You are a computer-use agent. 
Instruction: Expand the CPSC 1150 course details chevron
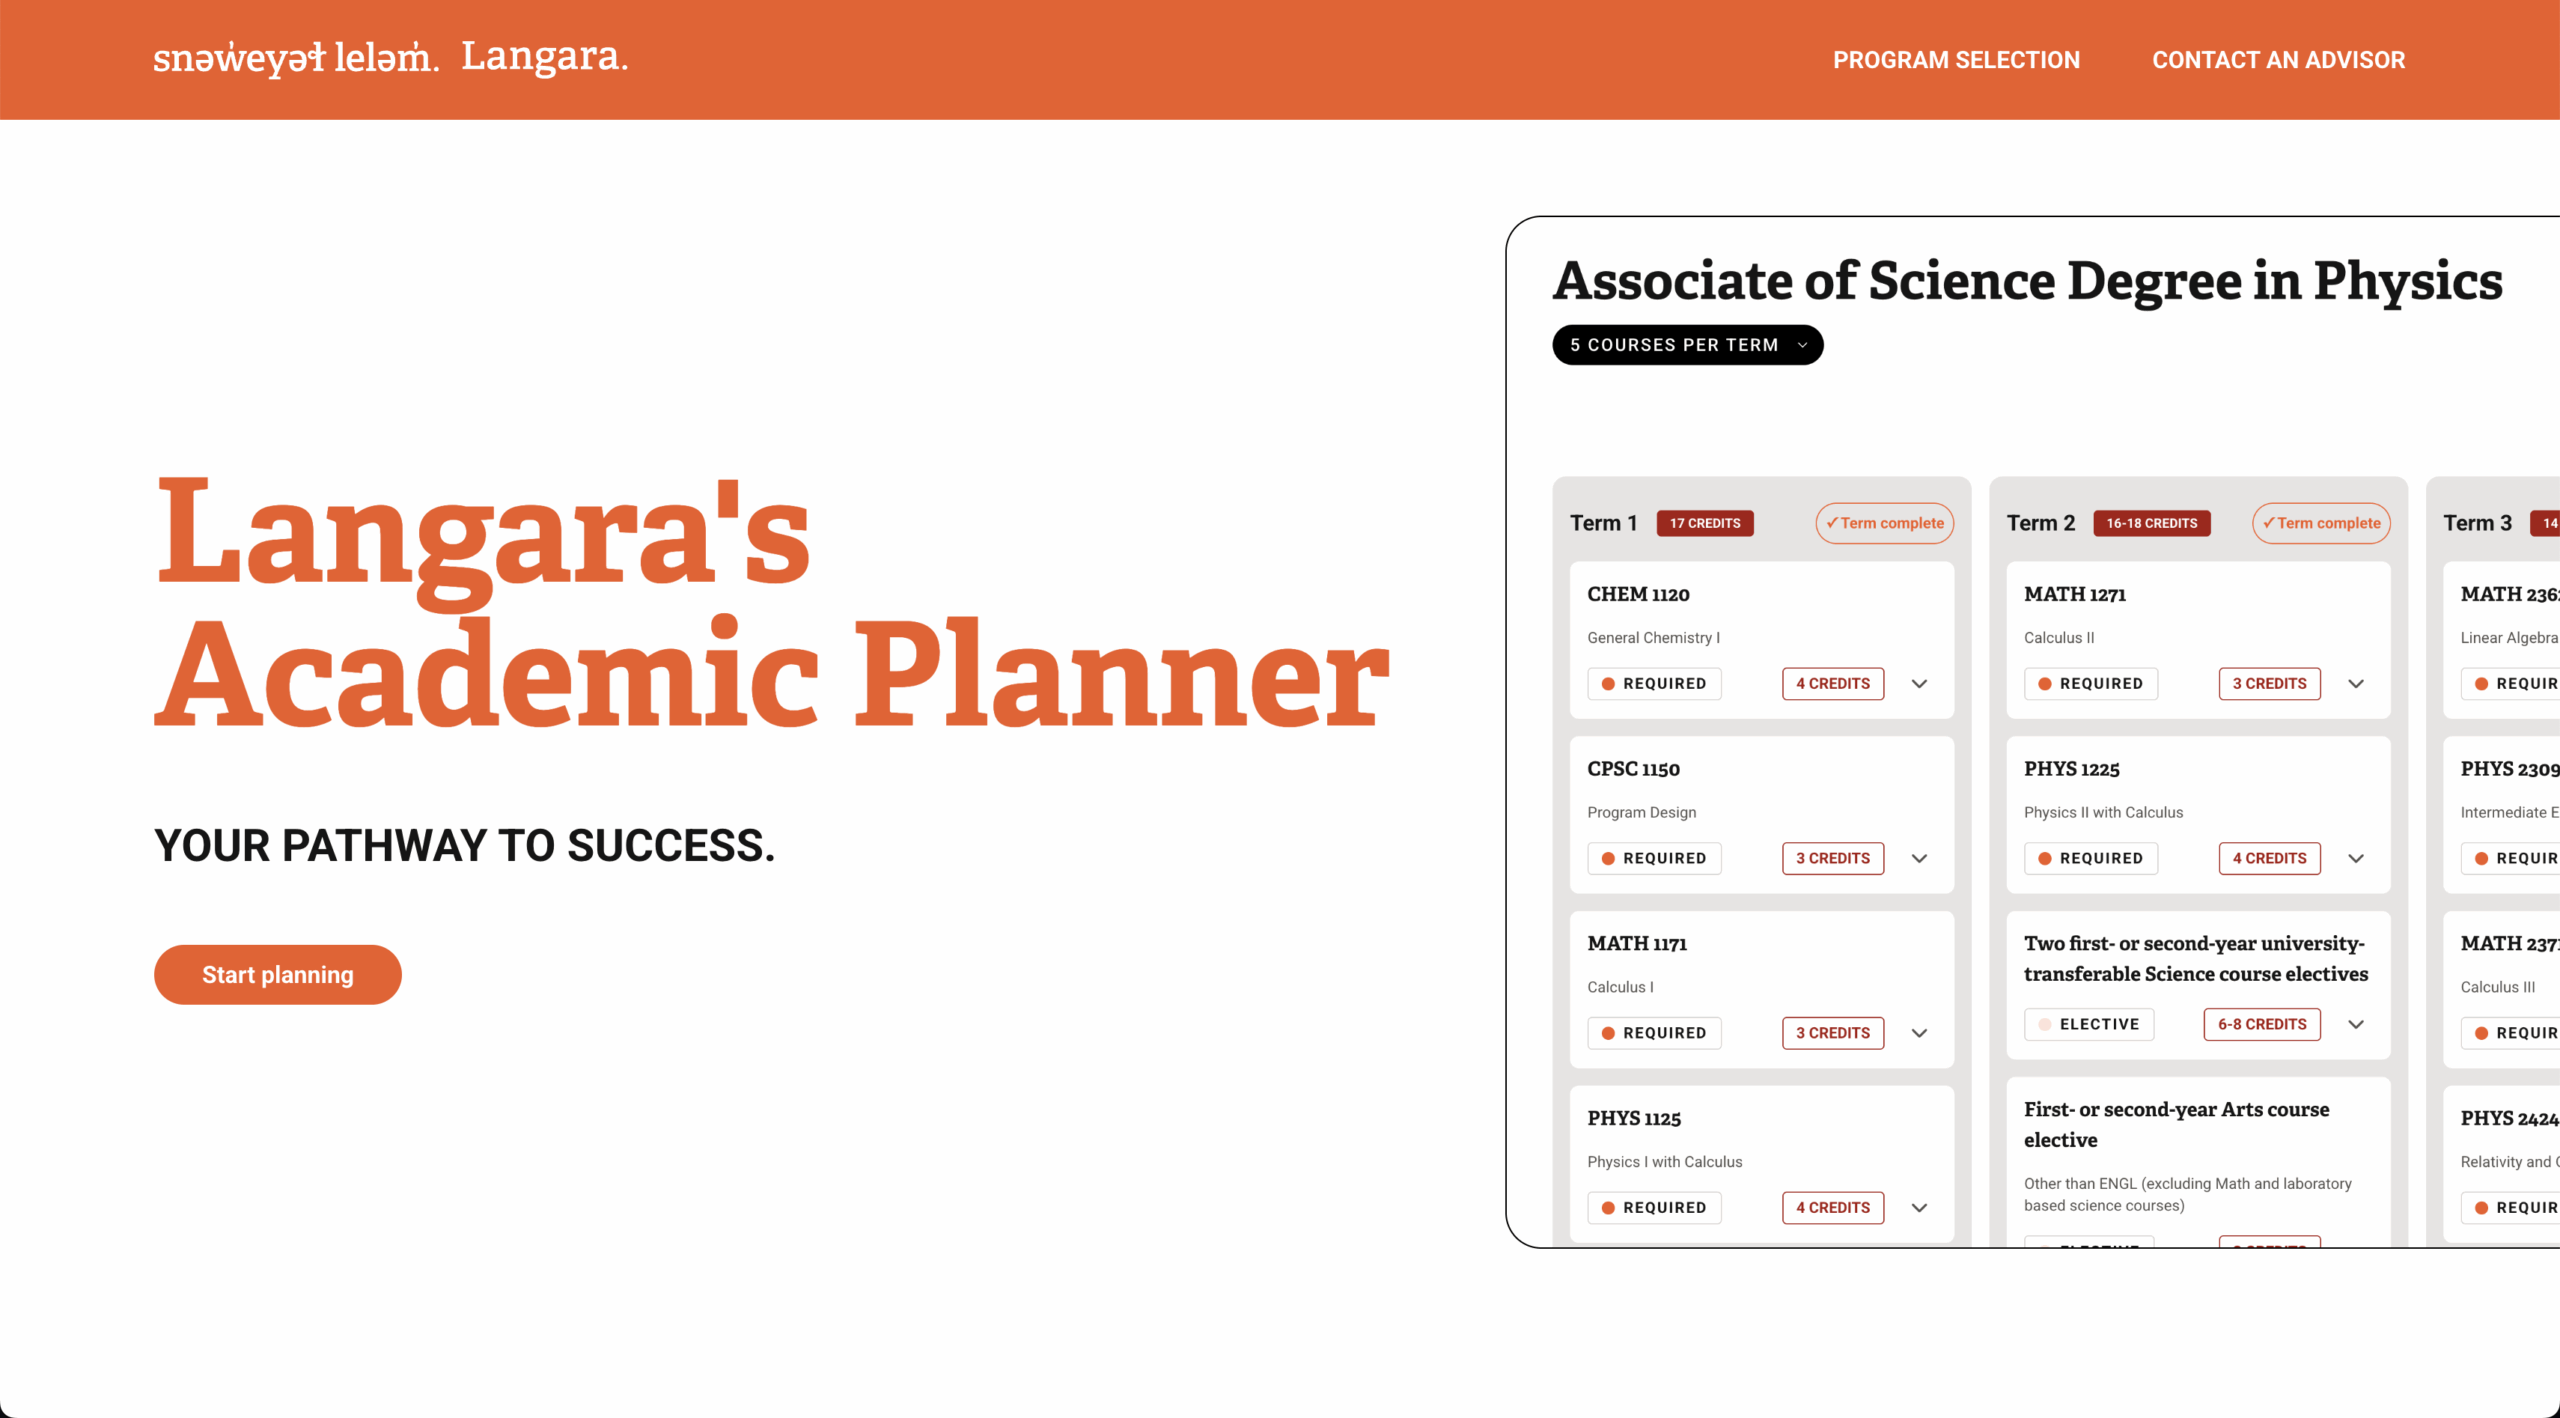[1919, 858]
